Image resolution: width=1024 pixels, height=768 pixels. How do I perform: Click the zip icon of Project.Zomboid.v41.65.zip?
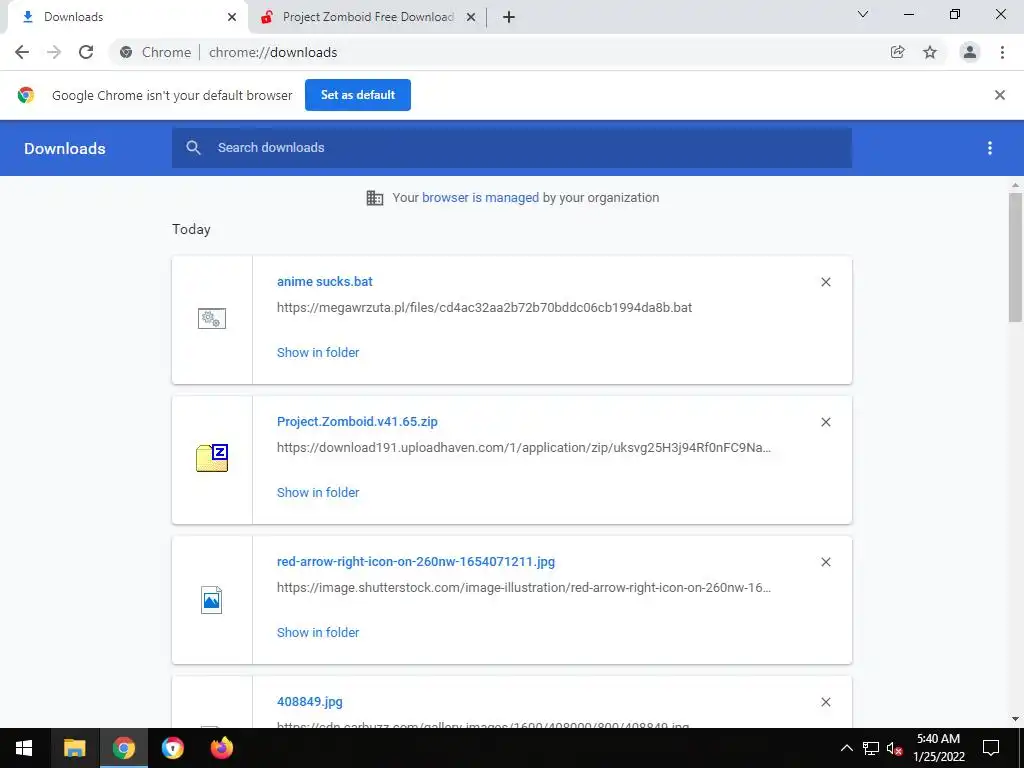tap(212, 458)
